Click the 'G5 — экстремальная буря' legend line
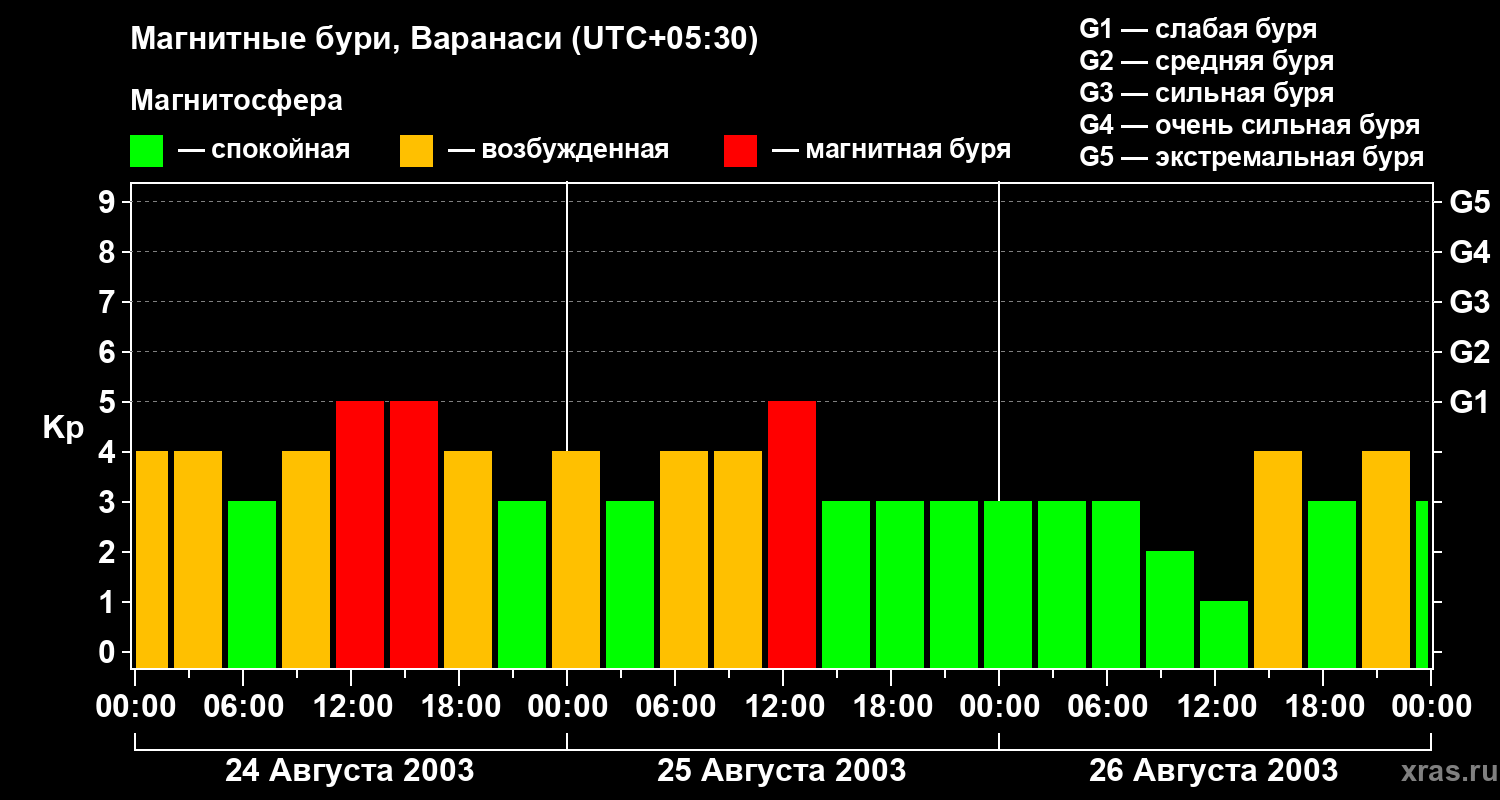The height and width of the screenshot is (800, 1500). [1251, 157]
